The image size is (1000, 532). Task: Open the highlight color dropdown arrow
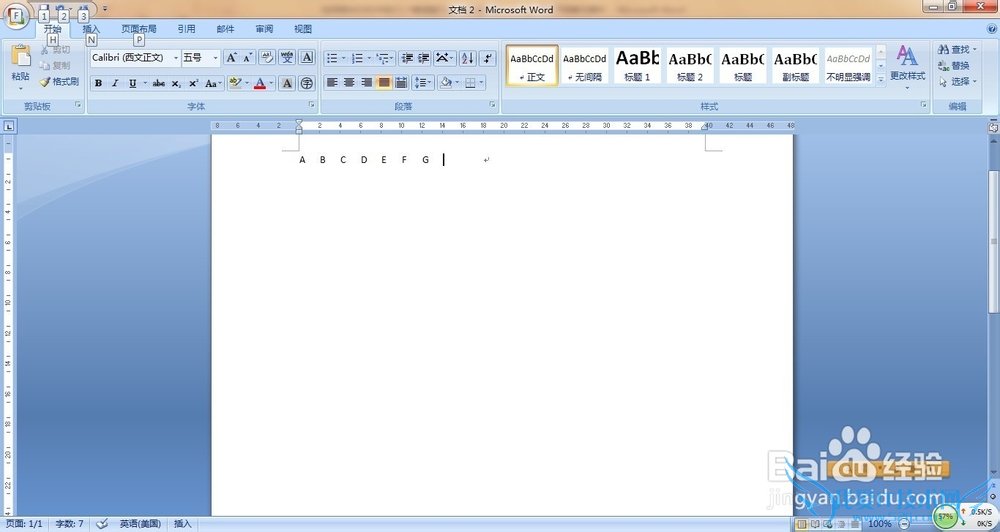coord(247,84)
